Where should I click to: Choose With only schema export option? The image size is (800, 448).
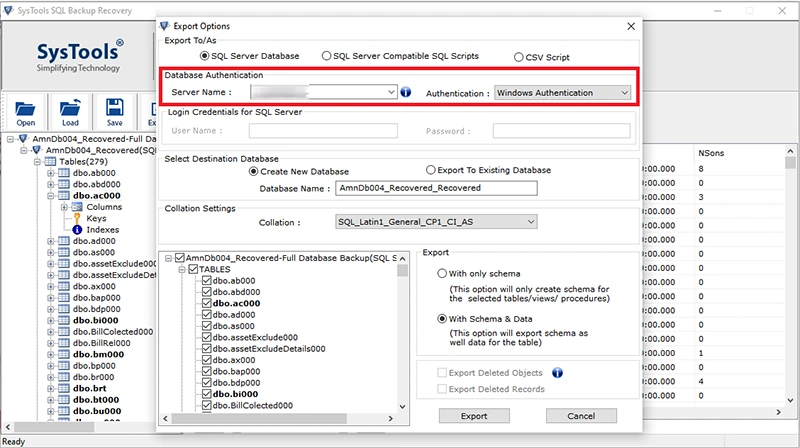pyautogui.click(x=442, y=273)
